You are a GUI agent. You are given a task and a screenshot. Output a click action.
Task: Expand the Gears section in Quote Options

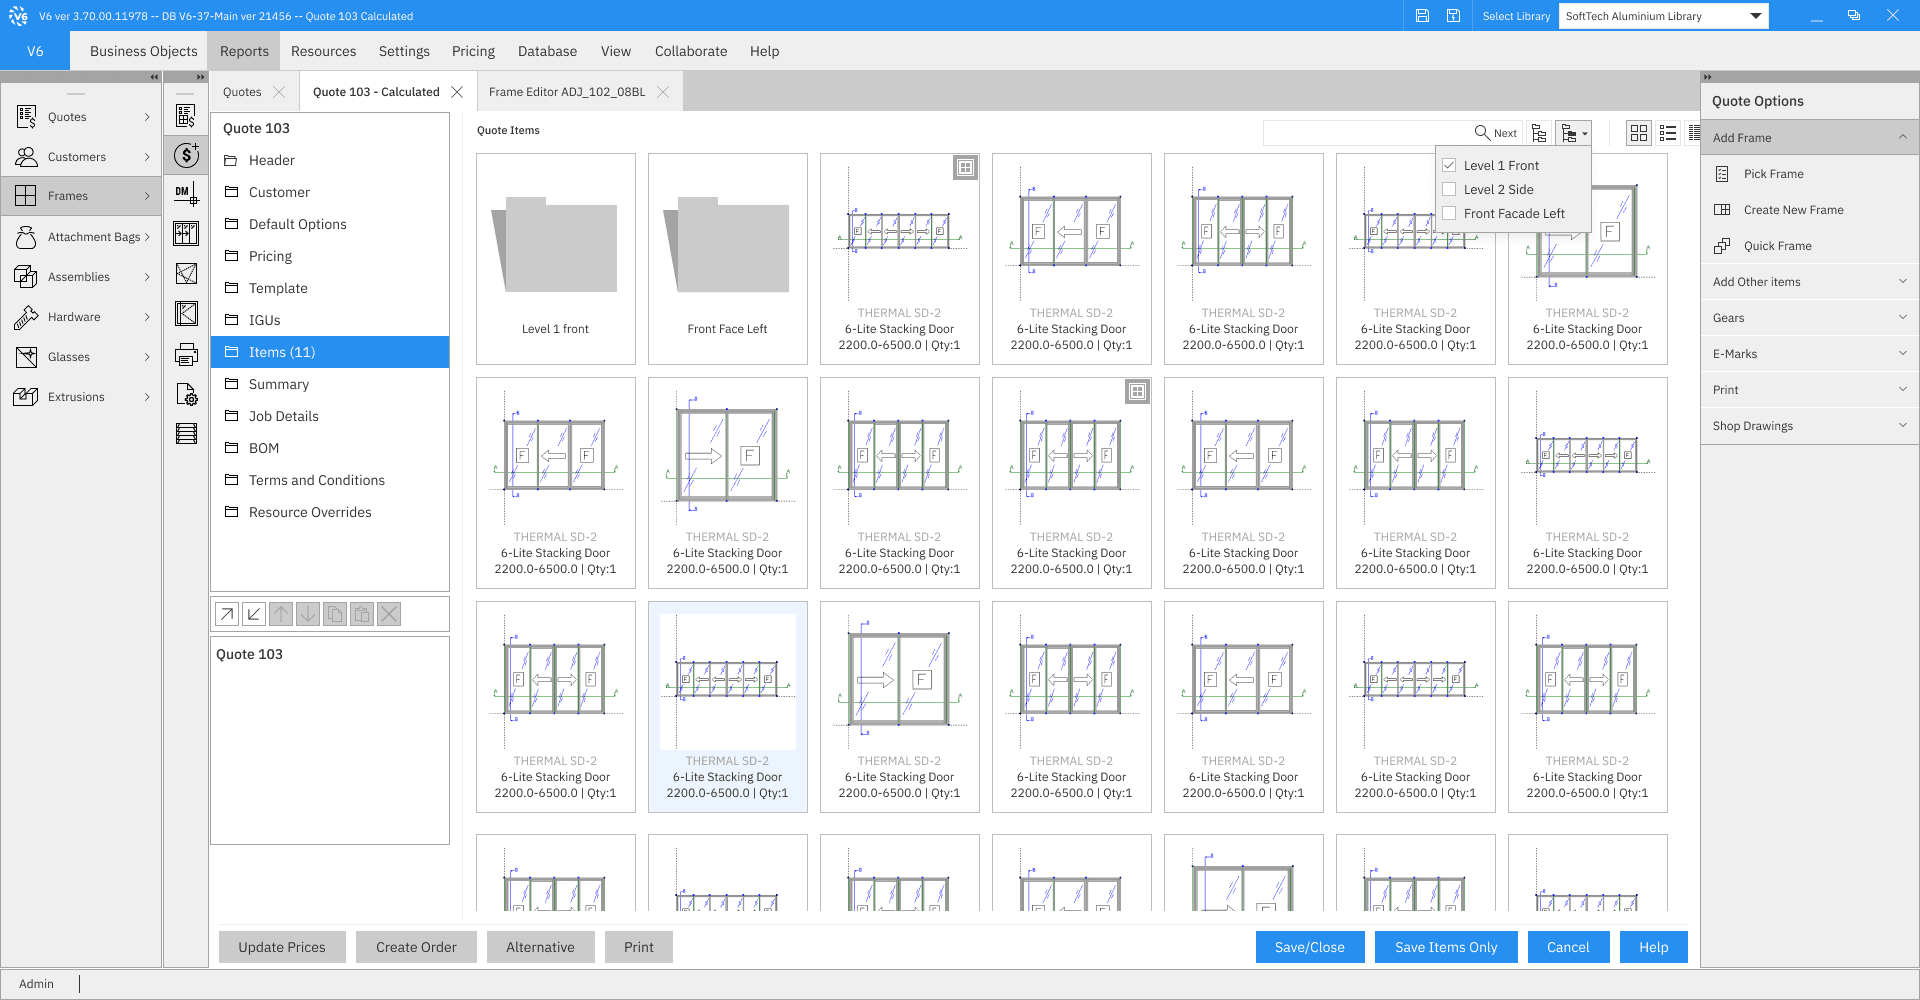[x=1808, y=317]
